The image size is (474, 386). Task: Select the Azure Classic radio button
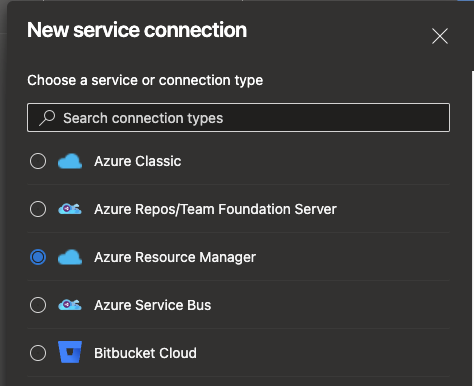click(38, 161)
